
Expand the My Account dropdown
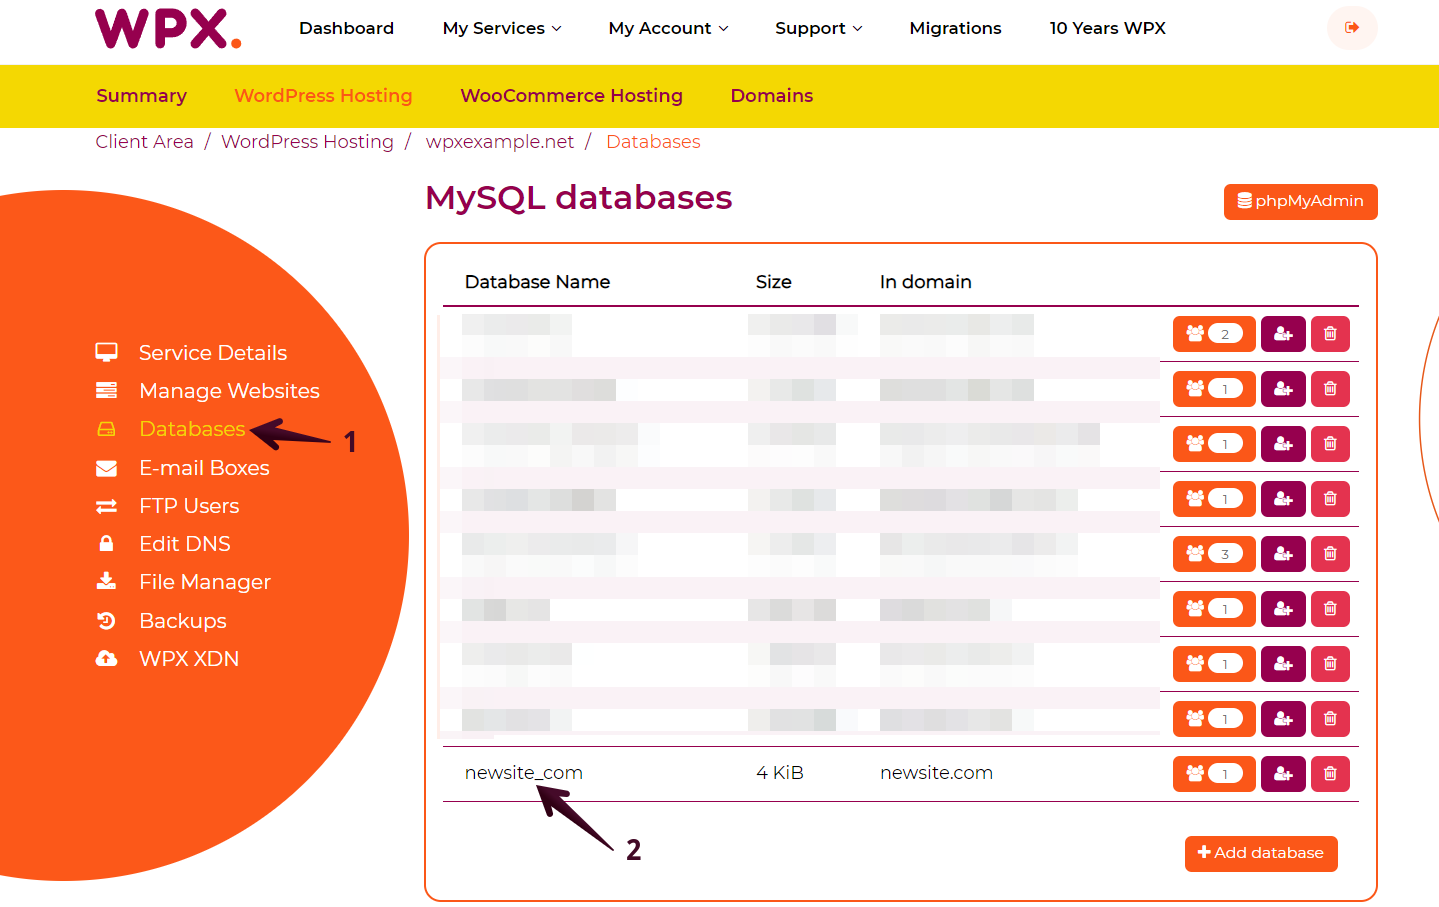point(668,28)
